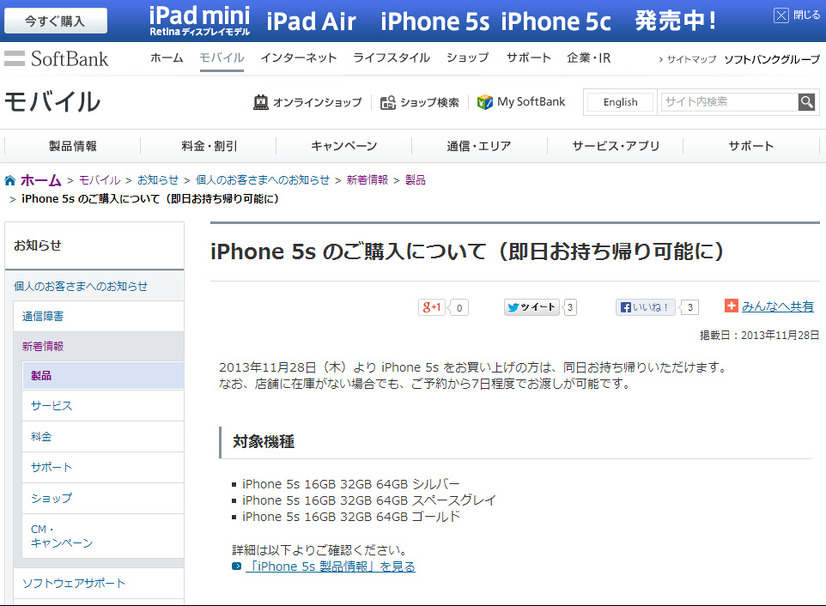The image size is (826, 606).
Task: Select the サービス・アプリ tab
Action: (615, 146)
